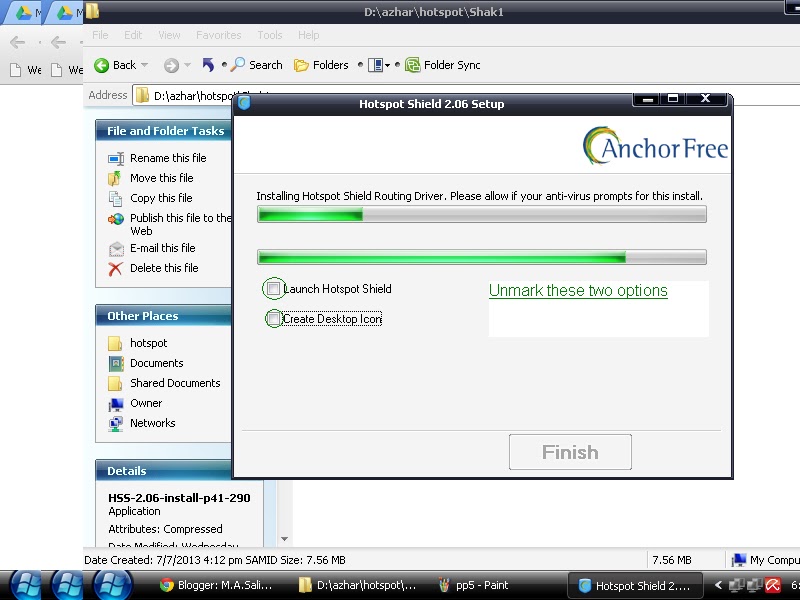Collapse the Details panel header
The height and width of the screenshot is (600, 800).
[x=164, y=471]
